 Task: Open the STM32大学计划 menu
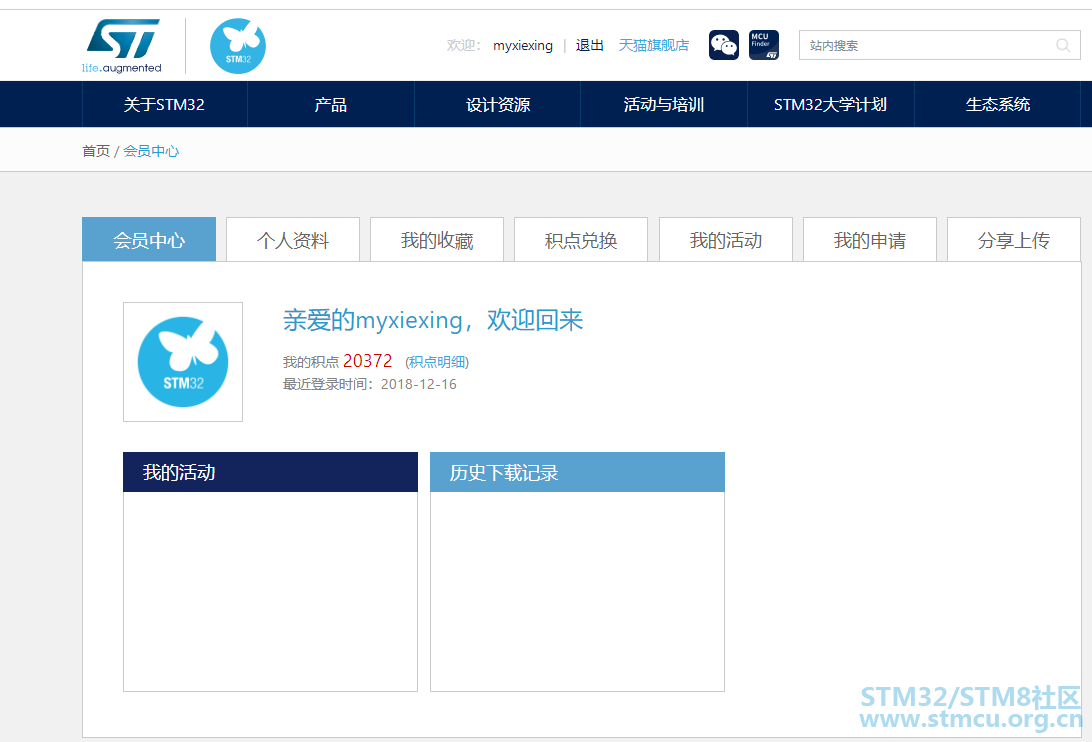click(x=830, y=105)
